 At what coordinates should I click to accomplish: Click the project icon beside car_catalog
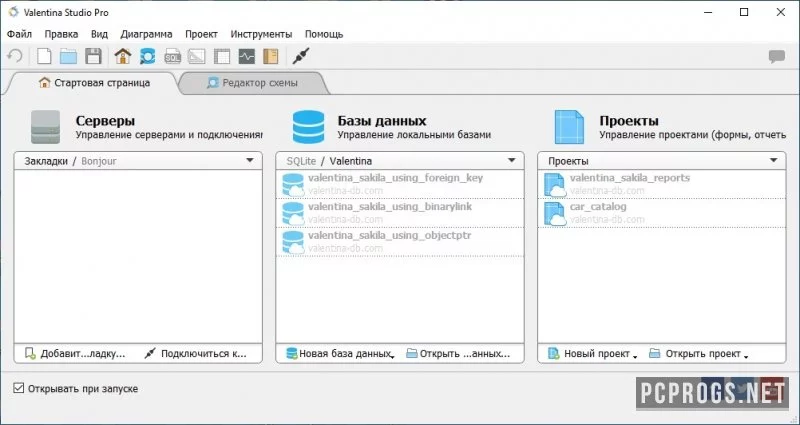coord(555,213)
